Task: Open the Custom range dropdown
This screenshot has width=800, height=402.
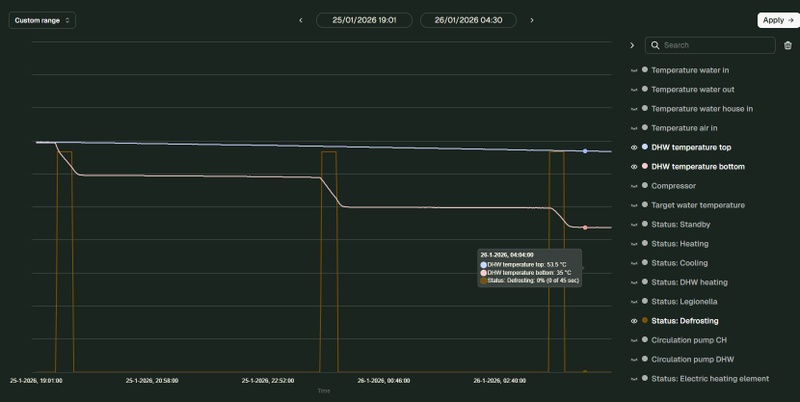Action: [42, 20]
